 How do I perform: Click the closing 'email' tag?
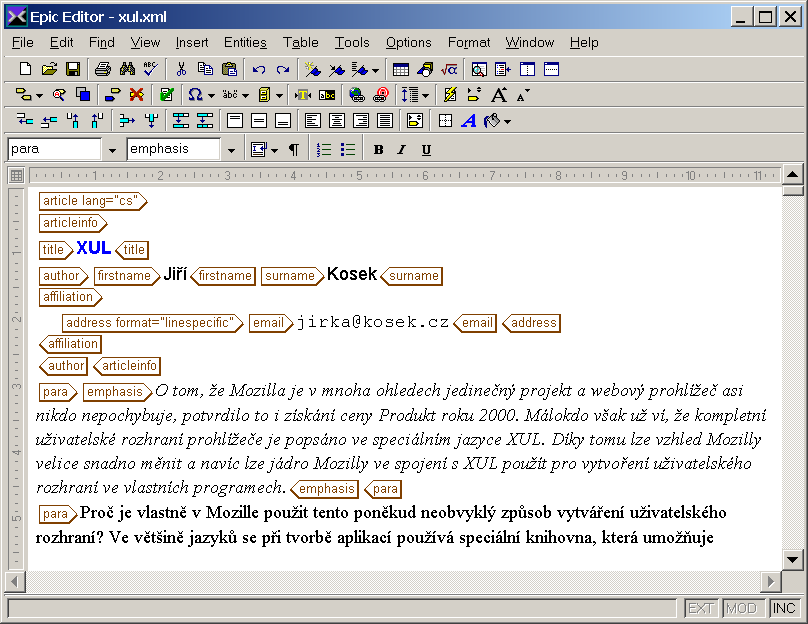coord(475,323)
